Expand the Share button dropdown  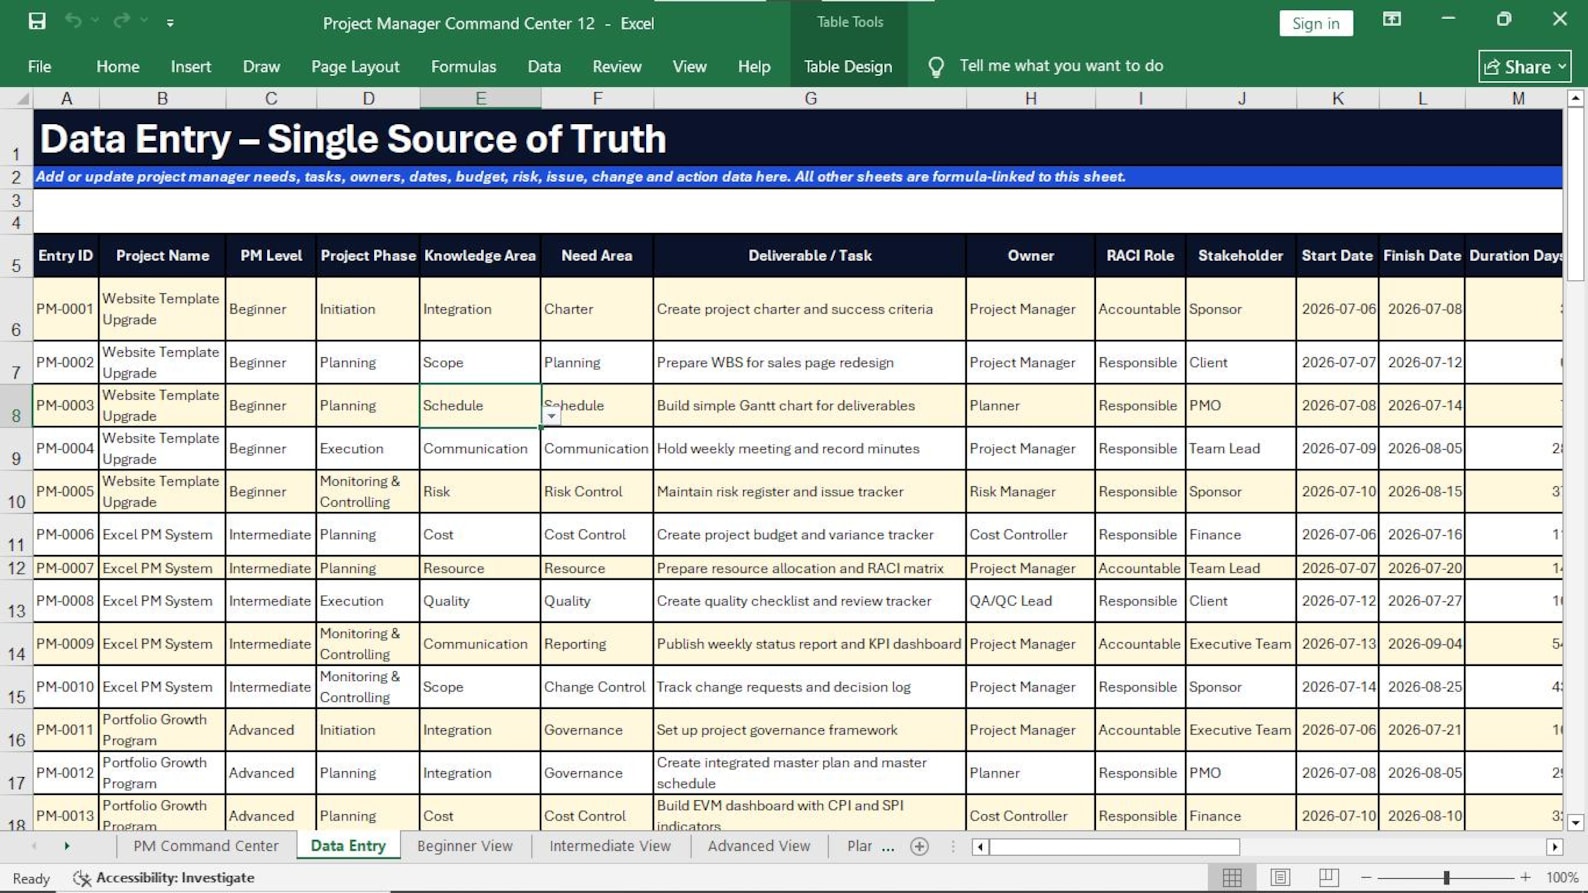[x=1562, y=67]
